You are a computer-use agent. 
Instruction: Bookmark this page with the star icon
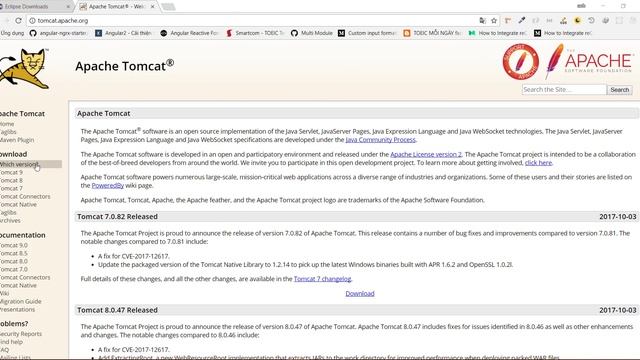(494, 20)
